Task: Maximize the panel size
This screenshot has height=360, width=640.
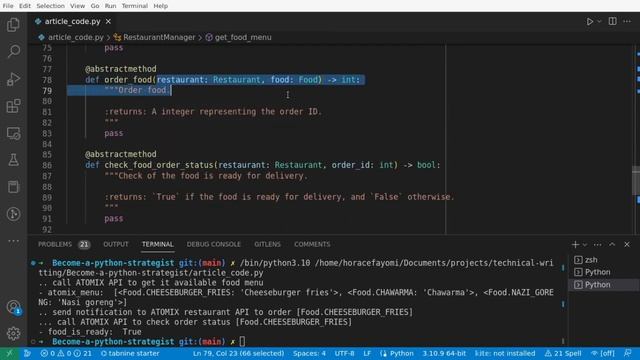Action: tap(612, 244)
